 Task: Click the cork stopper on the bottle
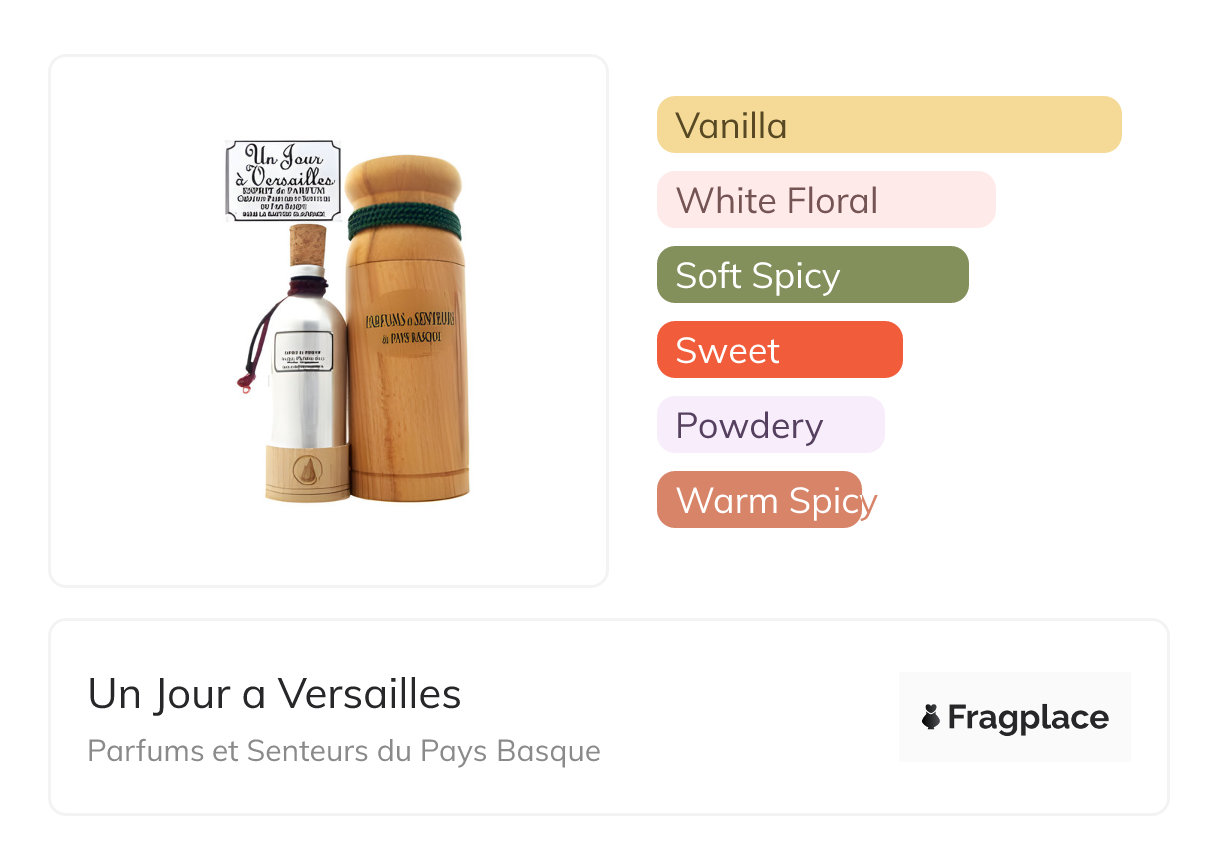pyautogui.click(x=307, y=243)
